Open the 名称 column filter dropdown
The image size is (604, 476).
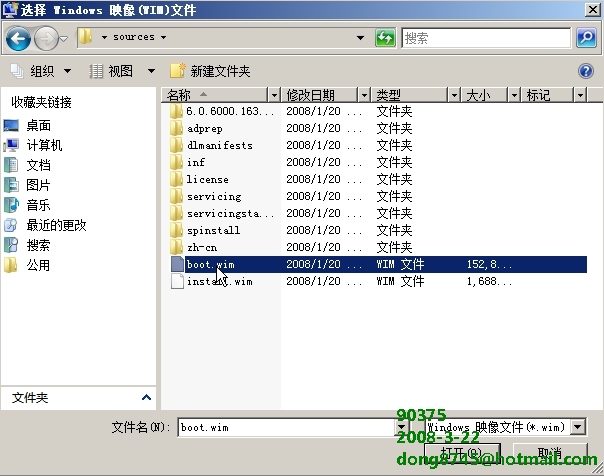[274, 95]
